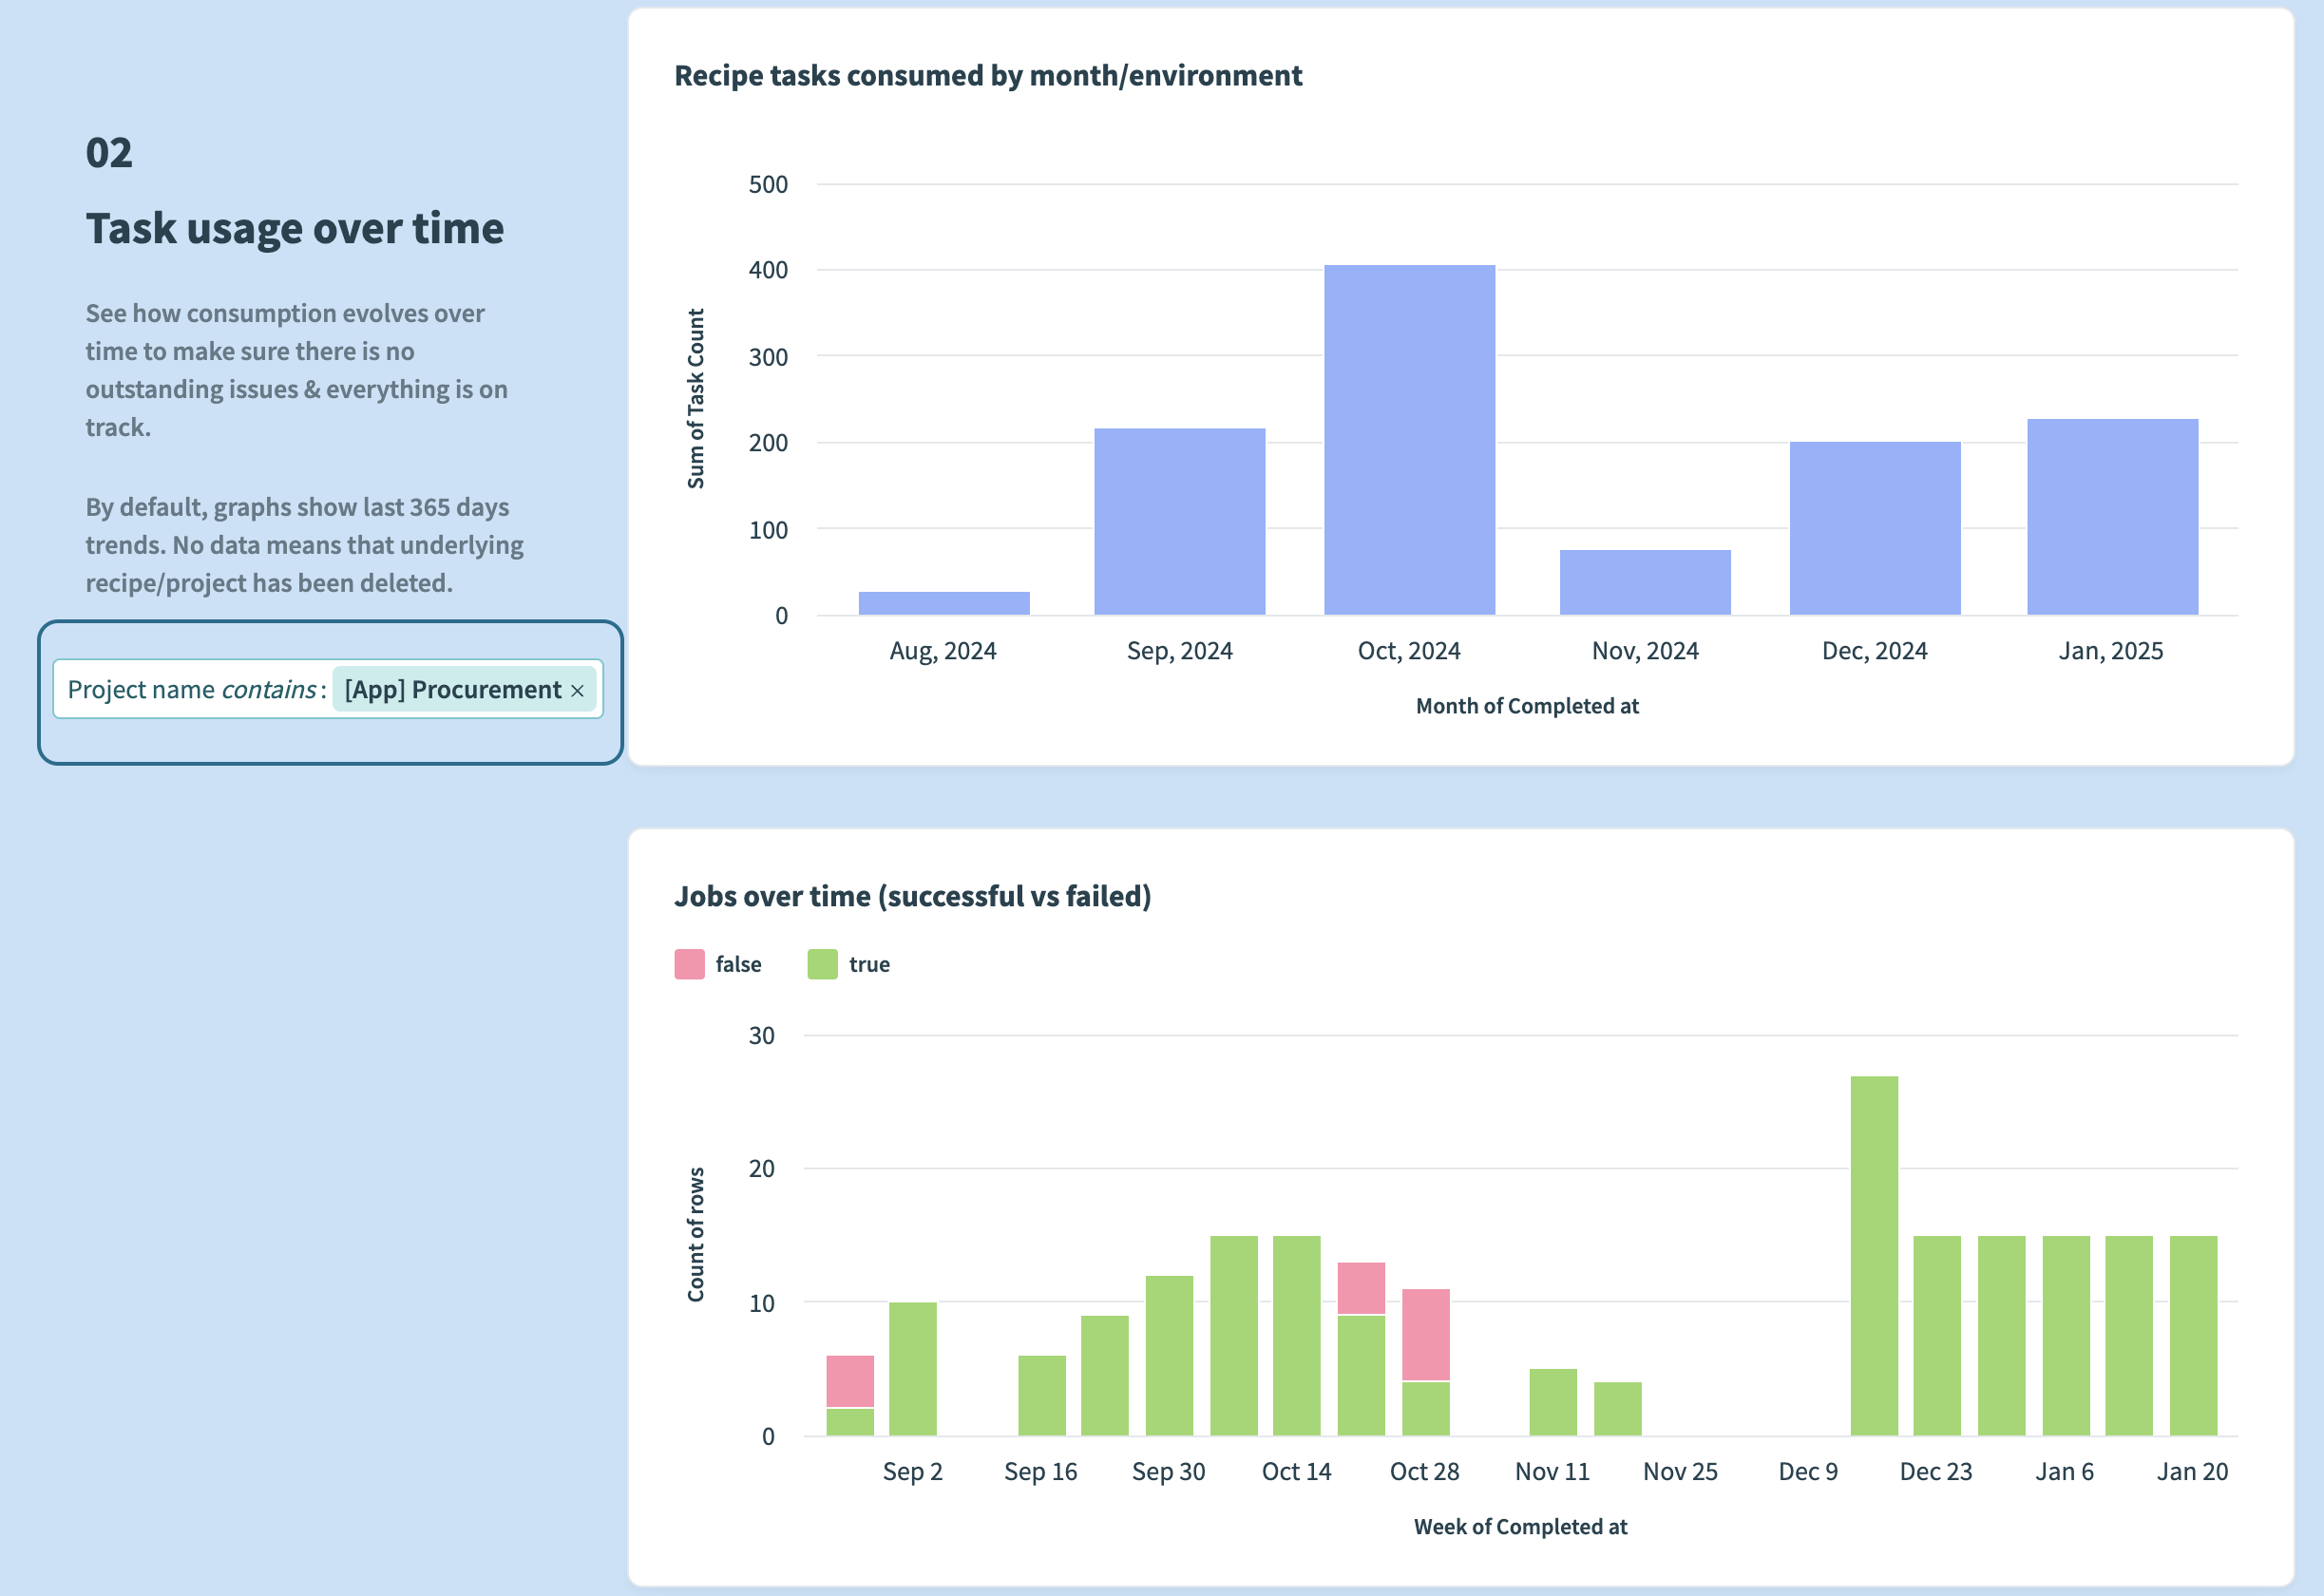Screen dimensions: 2324x1596
Task: Click the Task usage over time heading
Action: [x=294, y=229]
